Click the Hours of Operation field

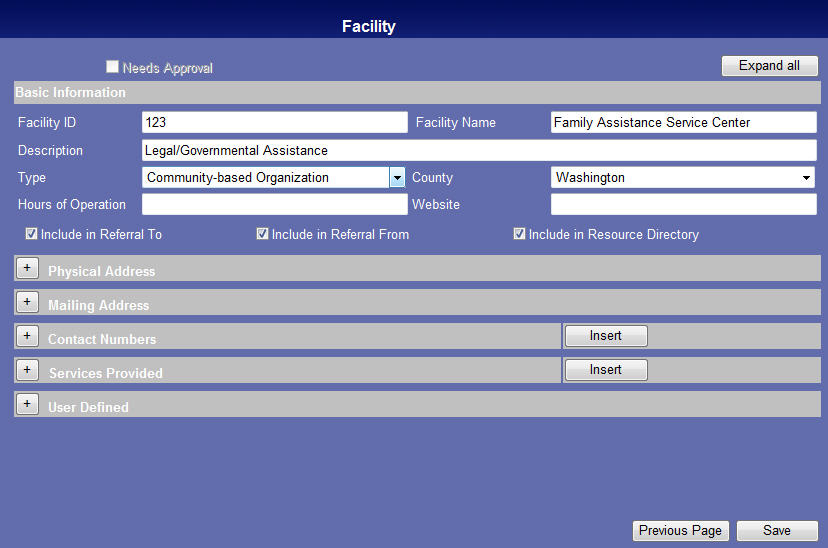coord(275,204)
